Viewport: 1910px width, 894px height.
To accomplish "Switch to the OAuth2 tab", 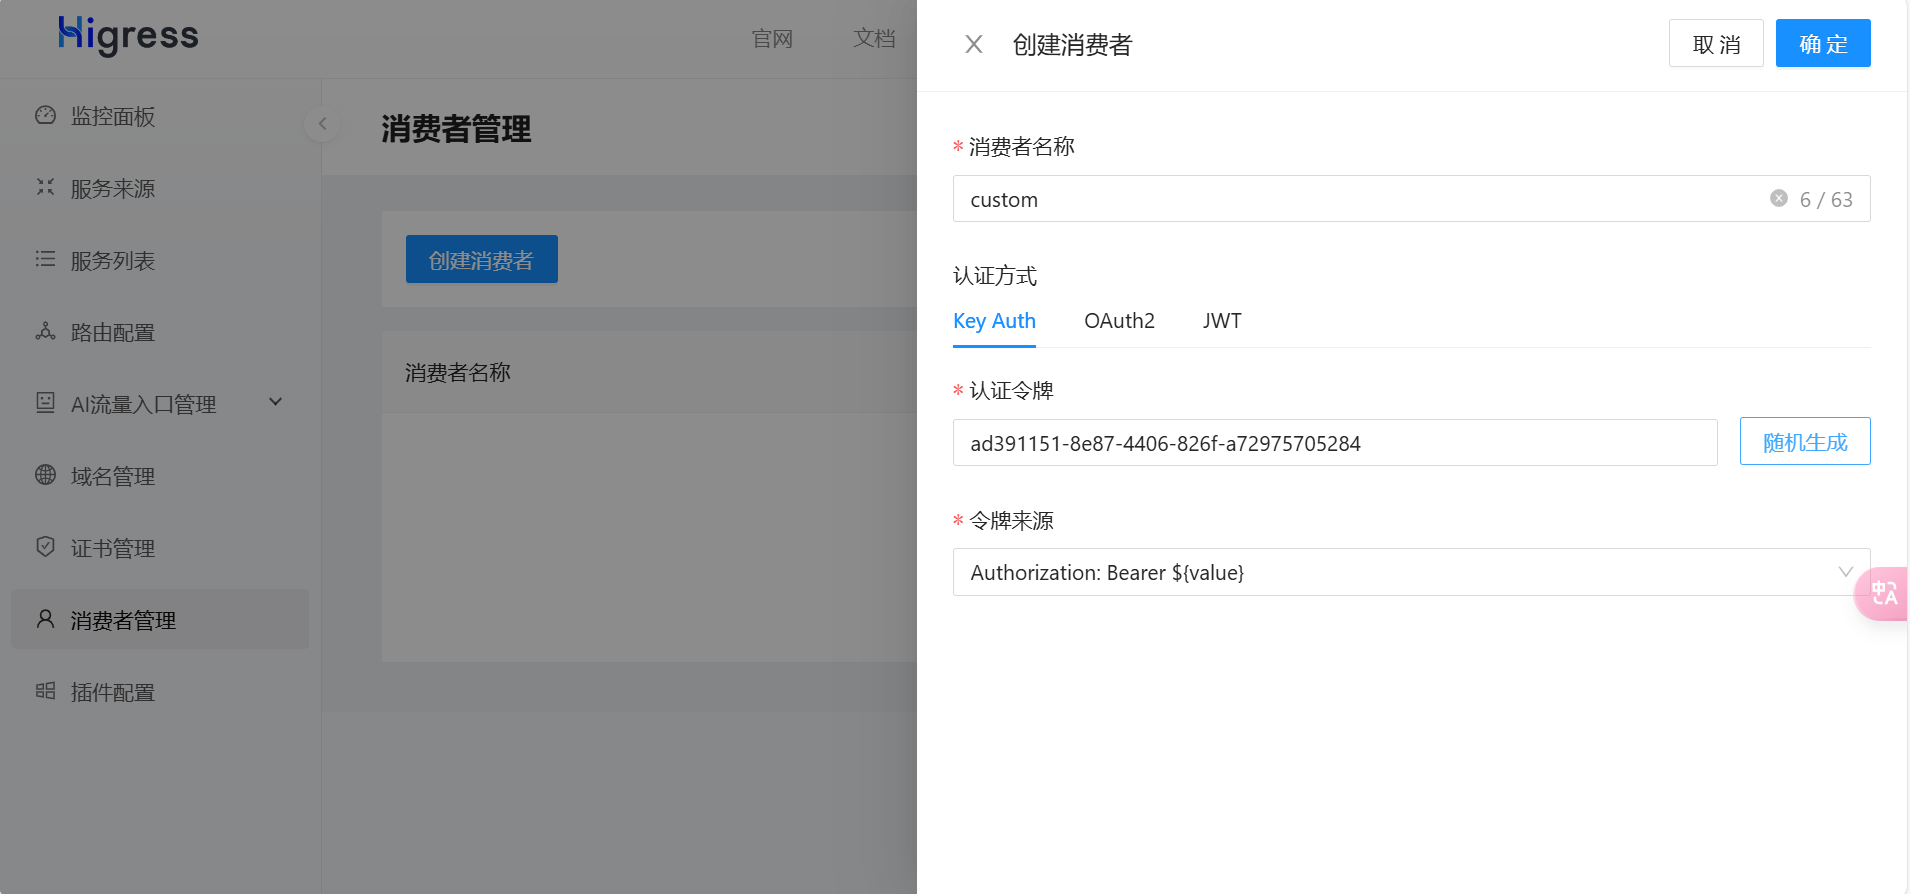I will coord(1118,321).
